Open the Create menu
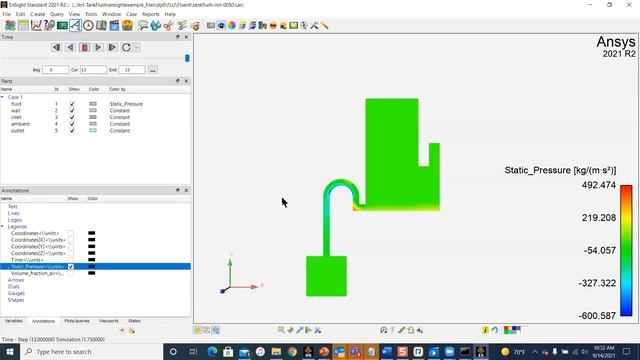The width and height of the screenshot is (640, 360). pyautogui.click(x=37, y=14)
